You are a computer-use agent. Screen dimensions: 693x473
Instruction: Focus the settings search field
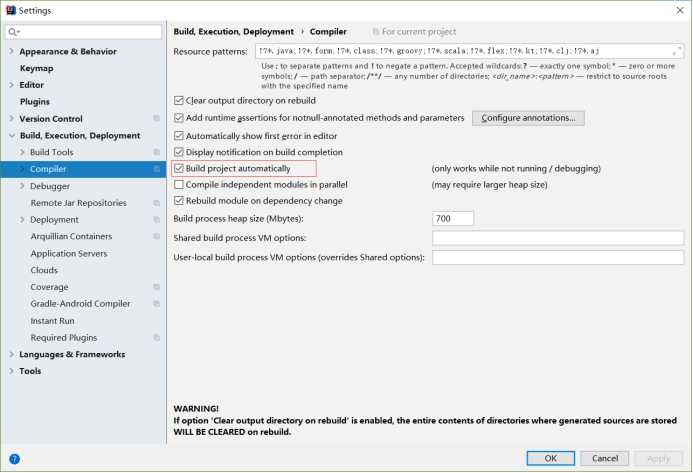click(84, 32)
